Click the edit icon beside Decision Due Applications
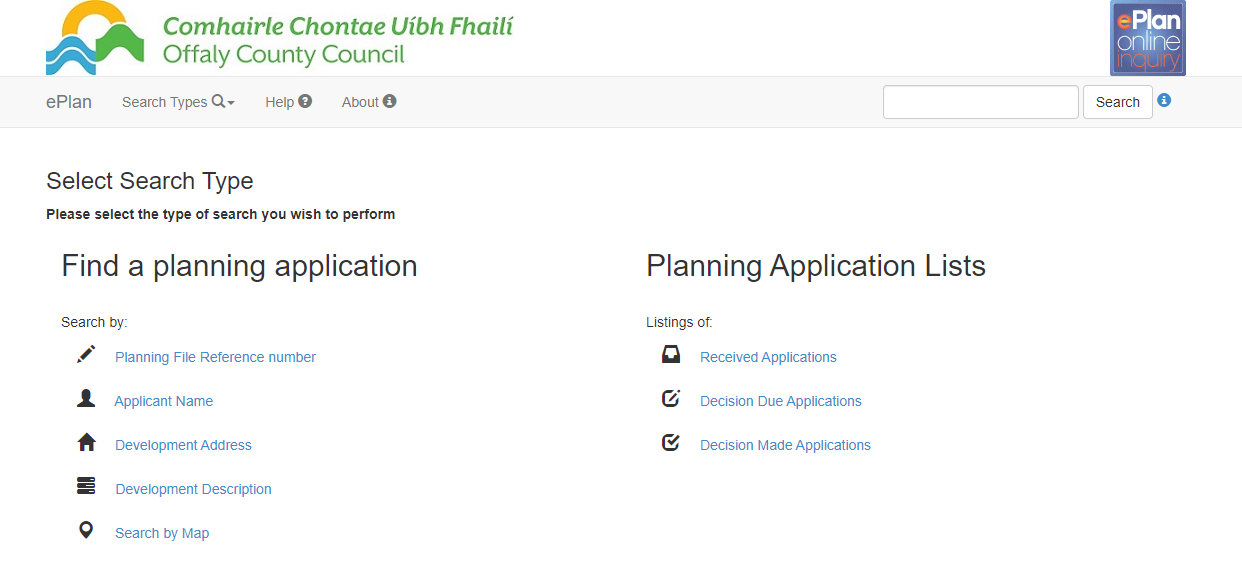Screen dimensions: 1242x561 [671, 398]
